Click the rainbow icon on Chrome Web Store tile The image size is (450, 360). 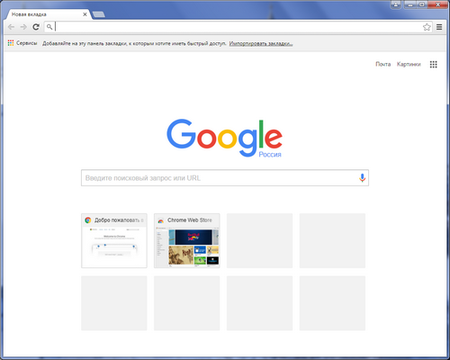161,220
